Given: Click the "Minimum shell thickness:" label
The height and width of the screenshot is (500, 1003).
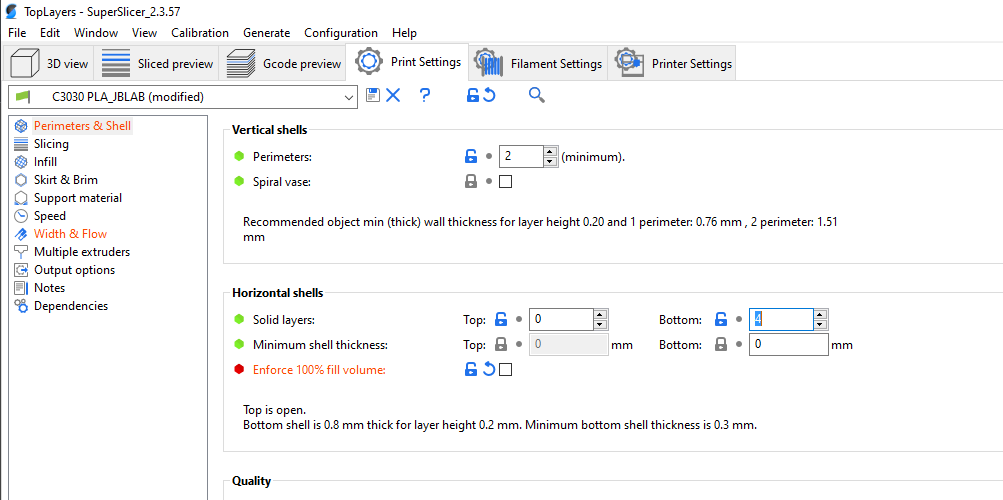Looking at the screenshot, I should (x=320, y=345).
